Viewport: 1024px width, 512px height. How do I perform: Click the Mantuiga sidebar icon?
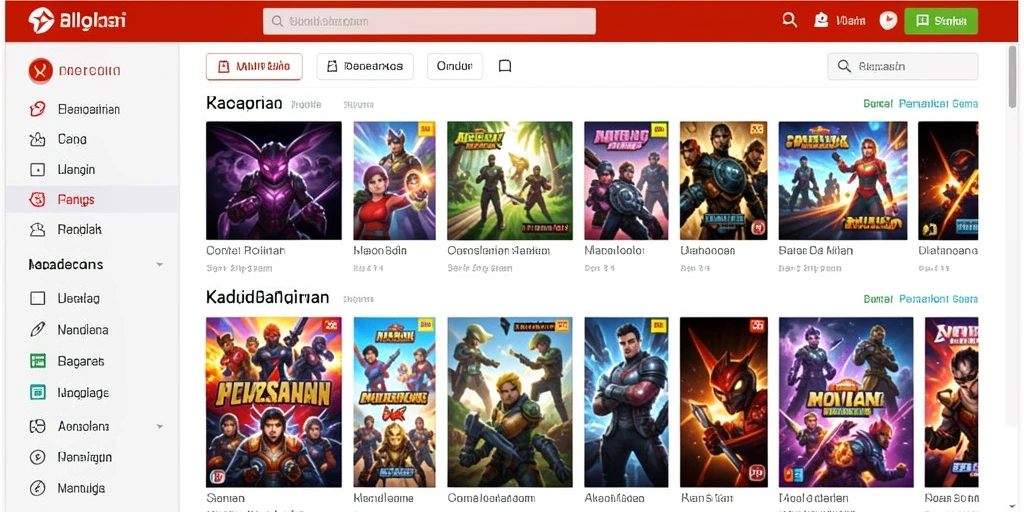point(38,488)
